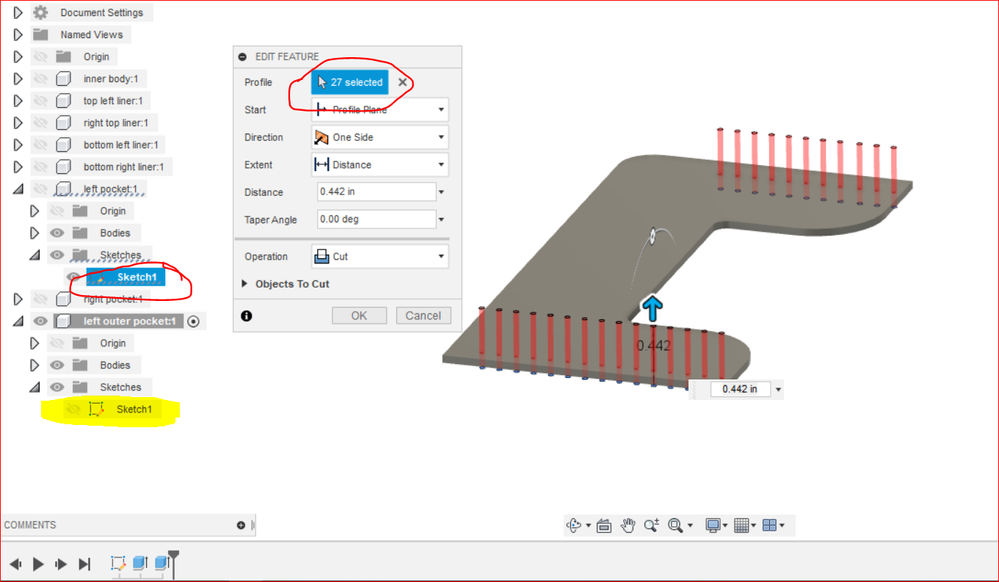Open the Operation dropdown showing Cut

[x=380, y=256]
